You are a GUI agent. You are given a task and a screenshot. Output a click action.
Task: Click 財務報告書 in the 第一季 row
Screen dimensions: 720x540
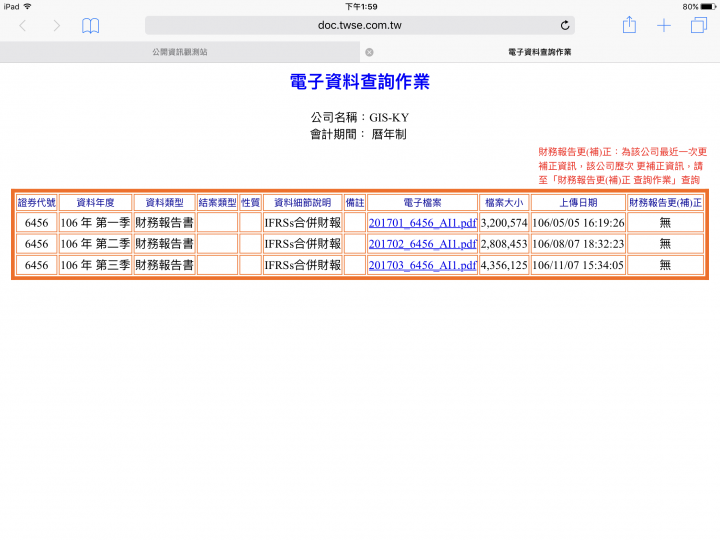pyautogui.click(x=164, y=223)
